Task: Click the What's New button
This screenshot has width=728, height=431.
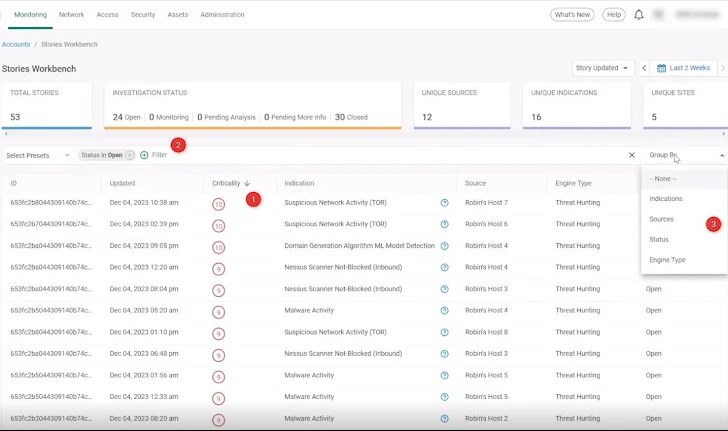Action: click(572, 15)
